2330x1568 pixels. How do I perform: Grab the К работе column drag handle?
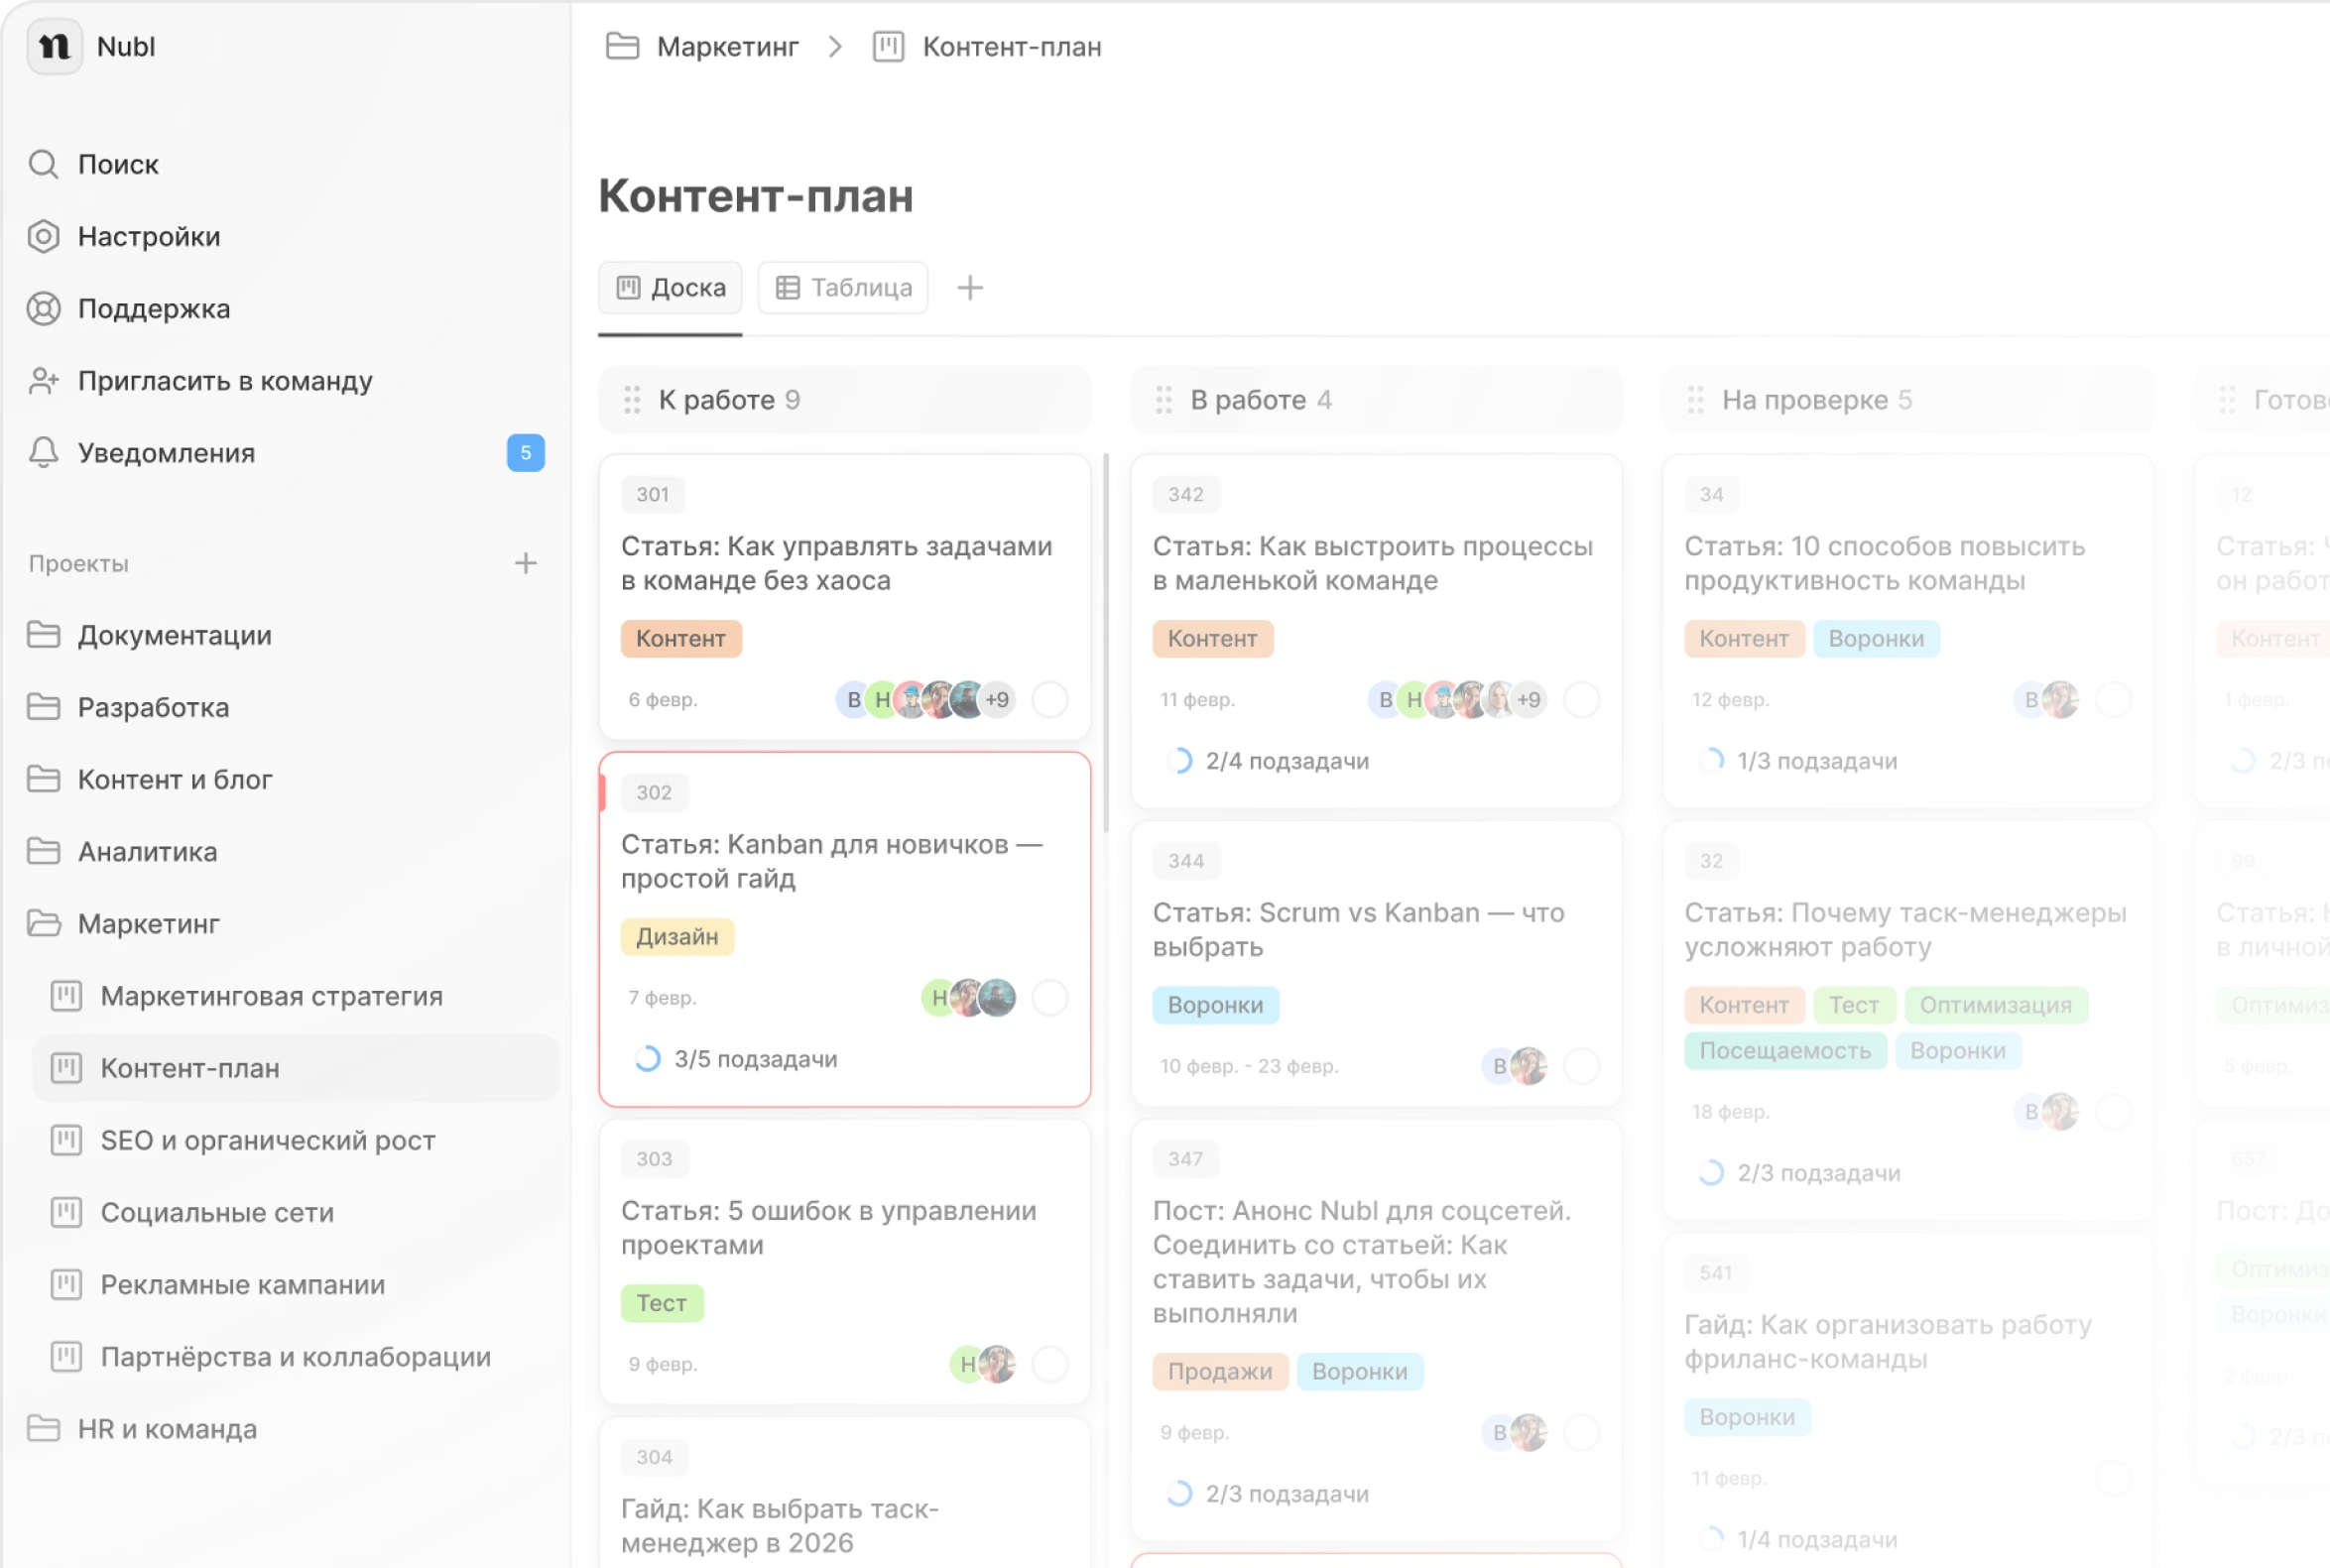632,400
